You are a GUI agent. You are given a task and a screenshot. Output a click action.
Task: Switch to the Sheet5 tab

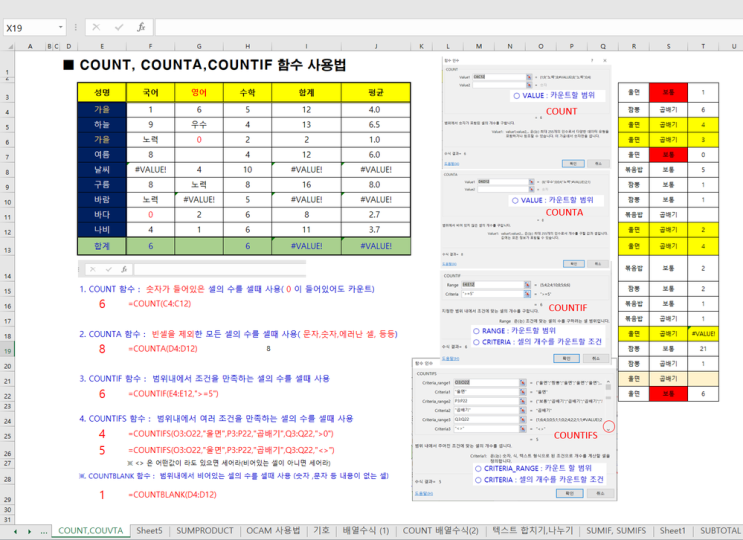149,531
